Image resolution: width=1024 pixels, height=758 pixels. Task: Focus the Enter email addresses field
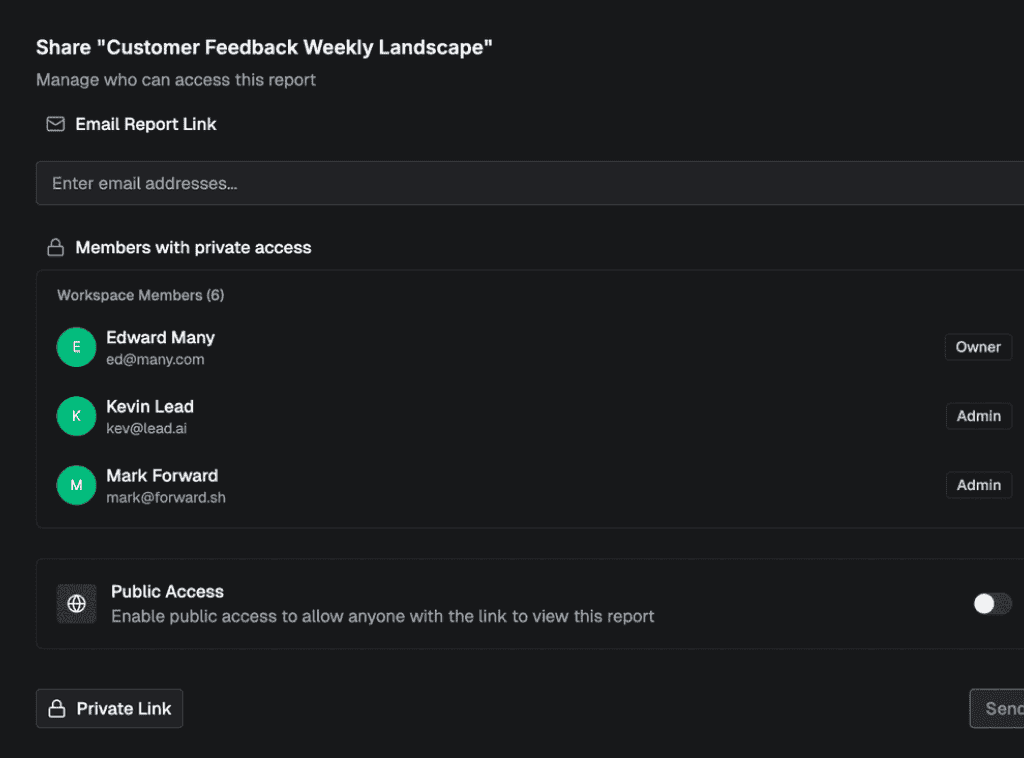tap(530, 183)
